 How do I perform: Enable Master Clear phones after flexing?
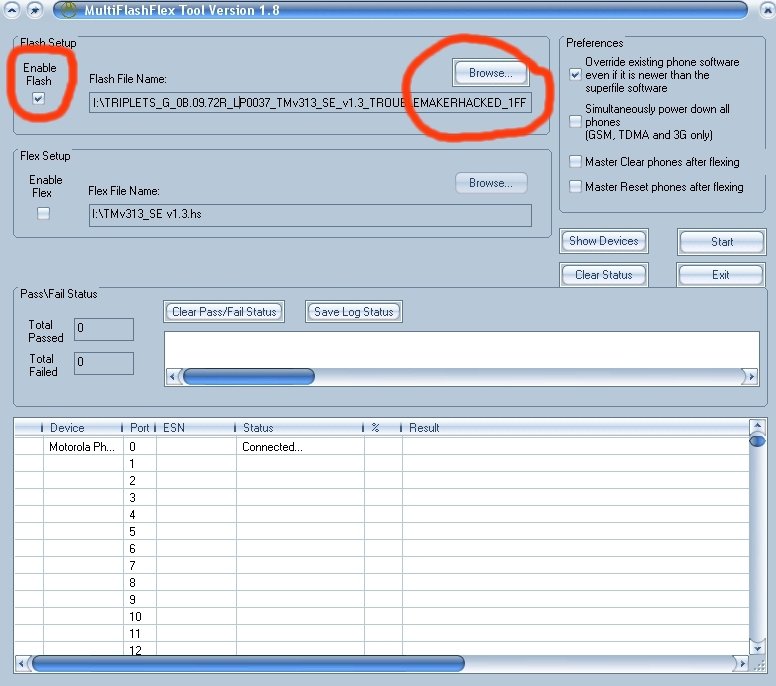click(574, 161)
